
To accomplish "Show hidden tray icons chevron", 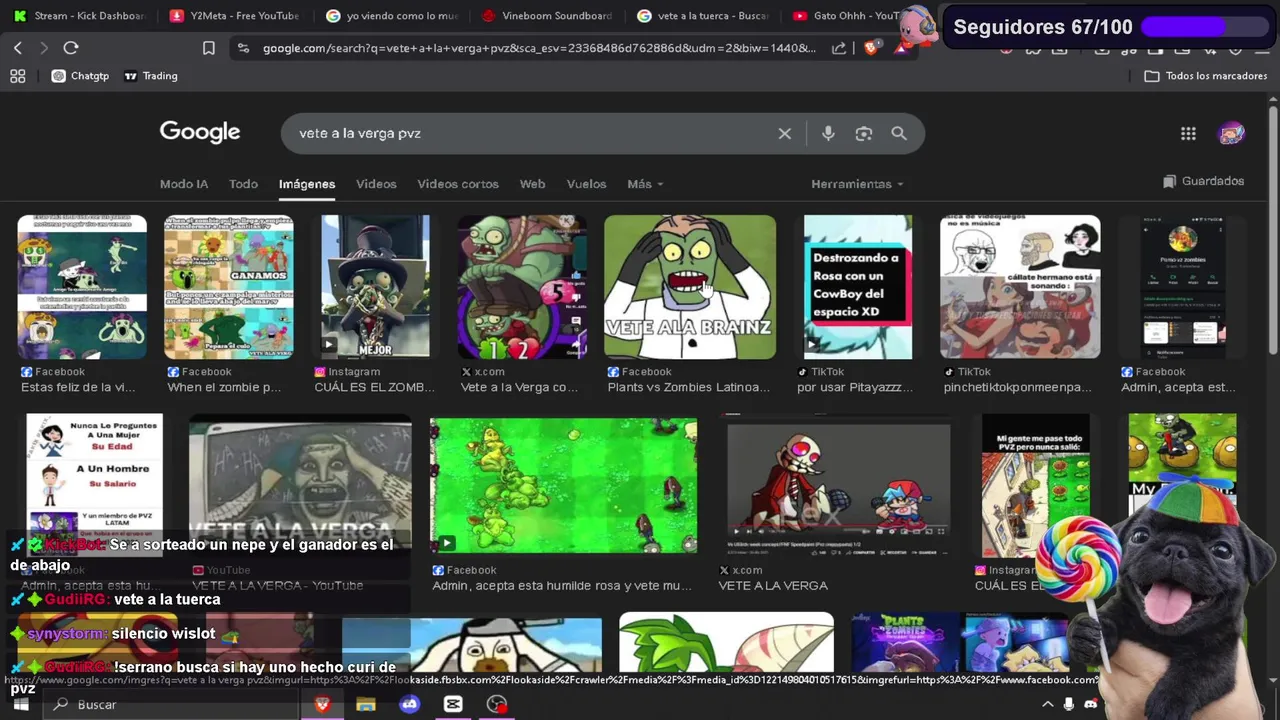I will [x=1047, y=705].
